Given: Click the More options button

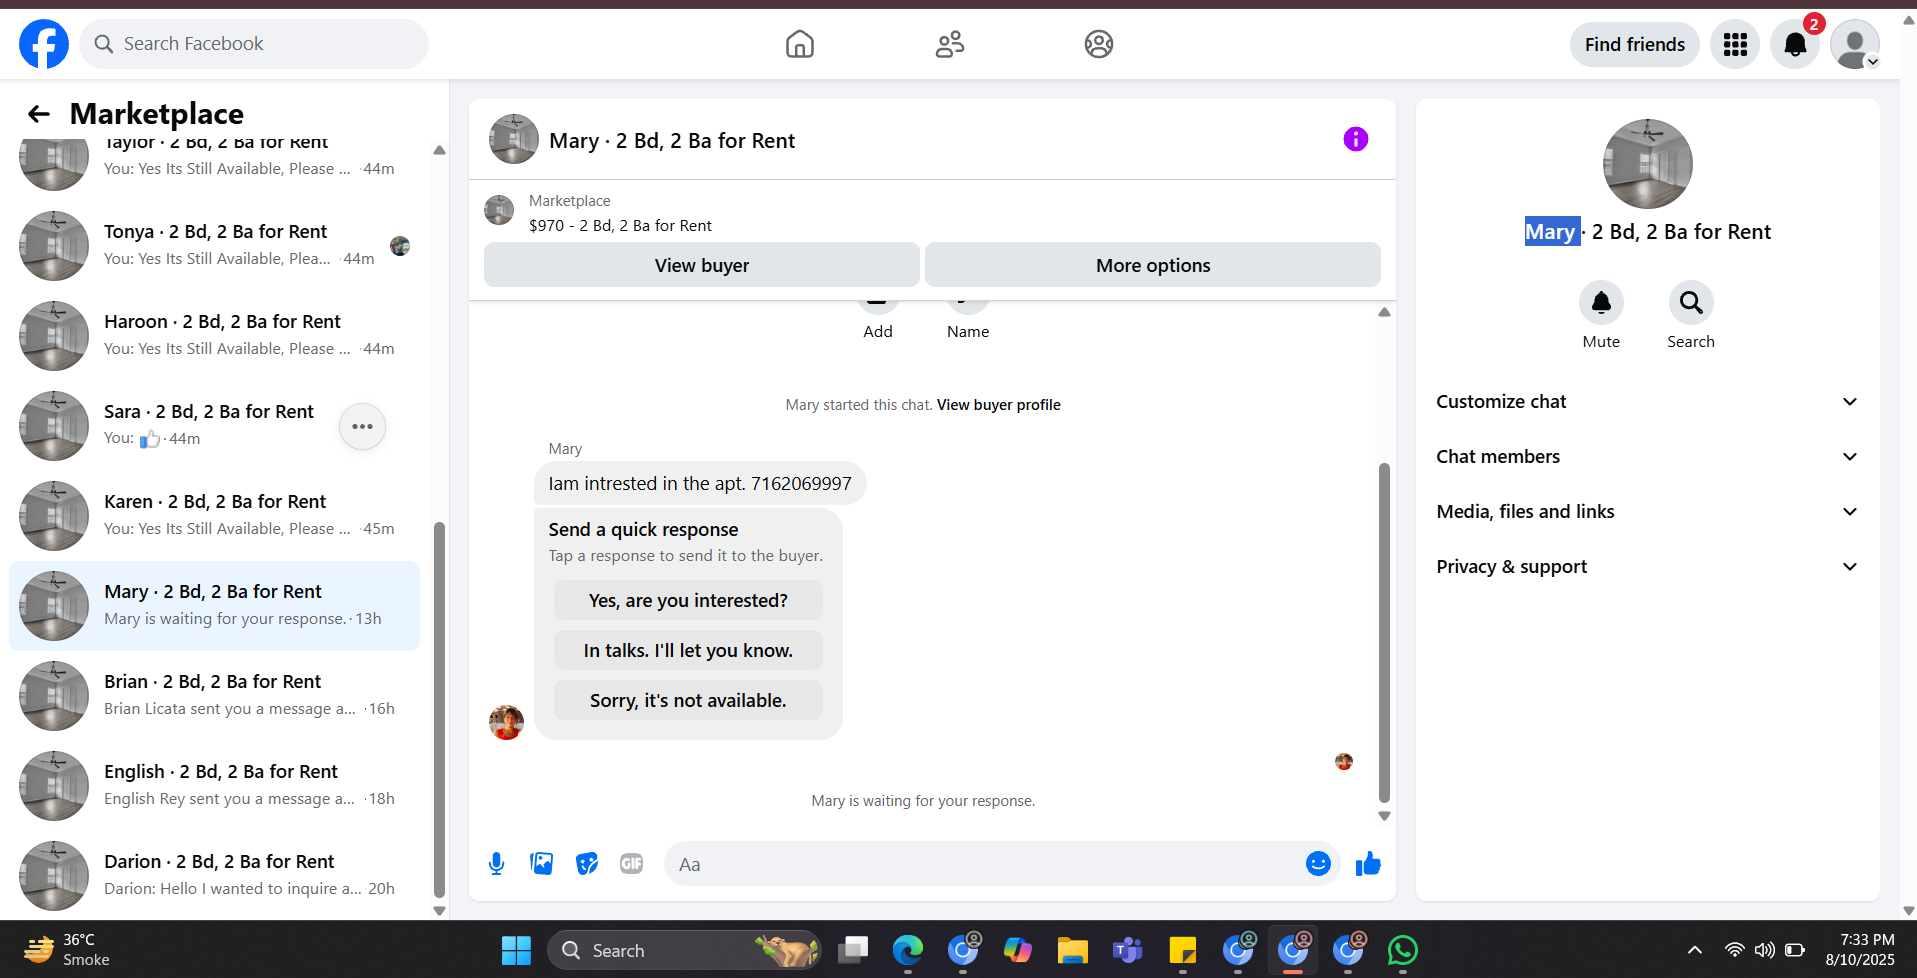Looking at the screenshot, I should [1152, 265].
